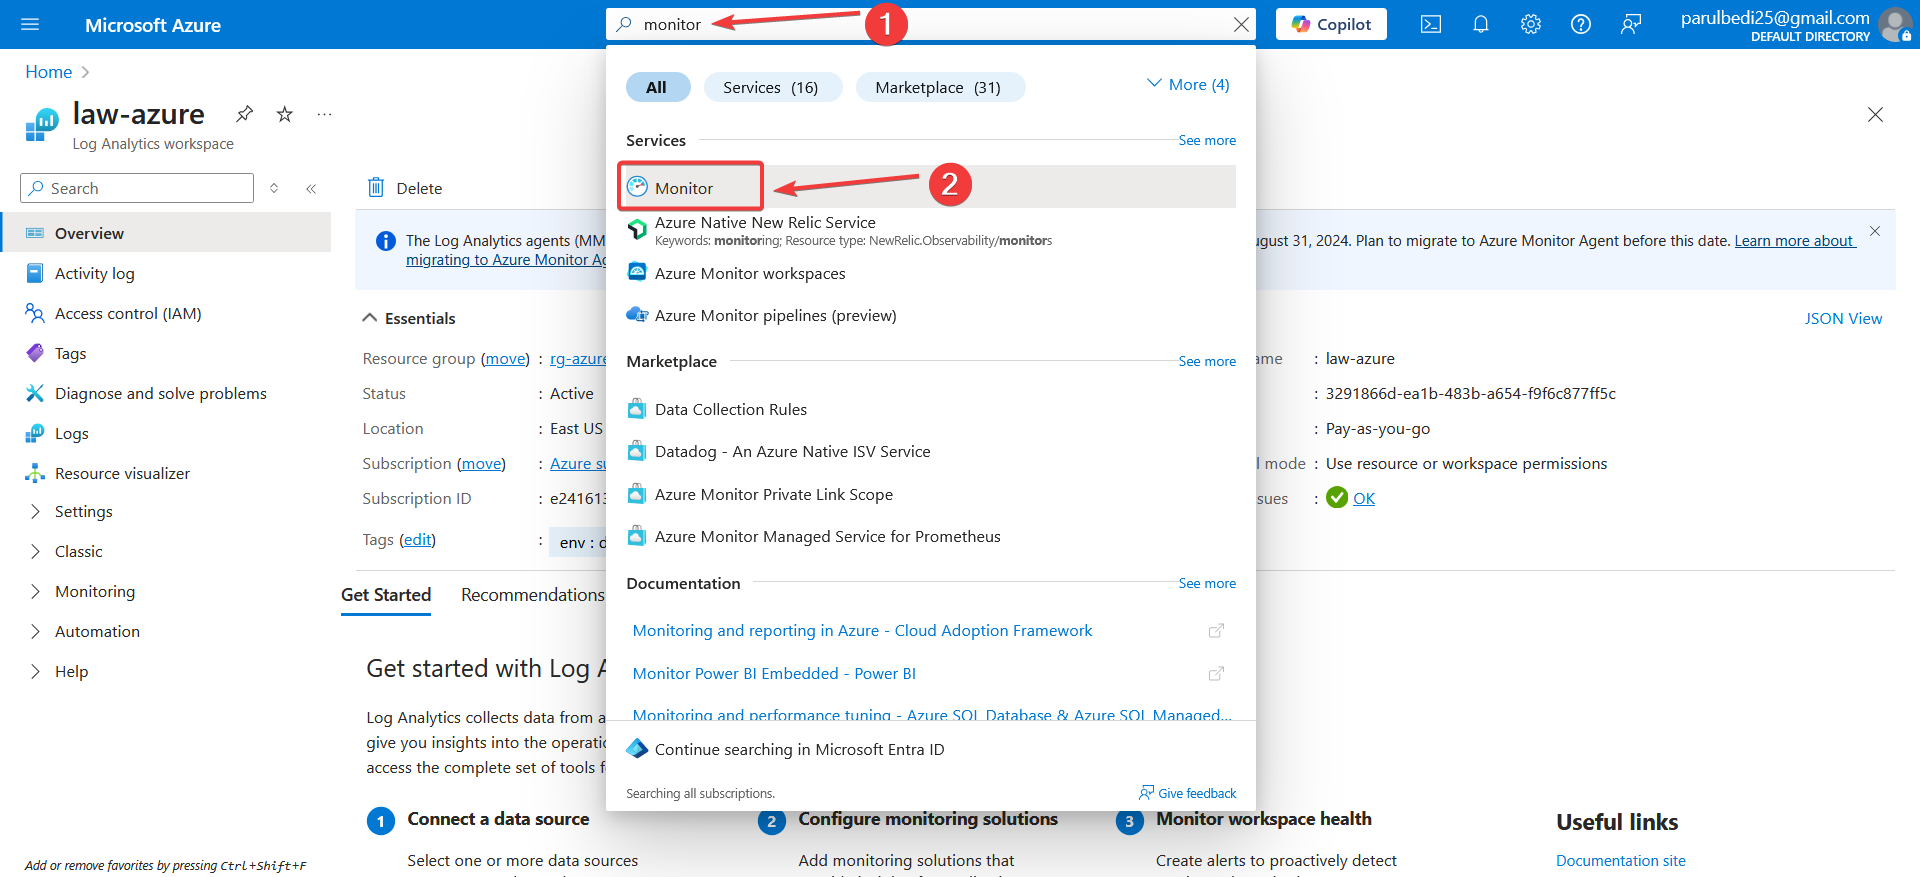Viewport: 1920px width, 877px height.
Task: Open Resource visualizer
Action: pyautogui.click(x=166, y=473)
